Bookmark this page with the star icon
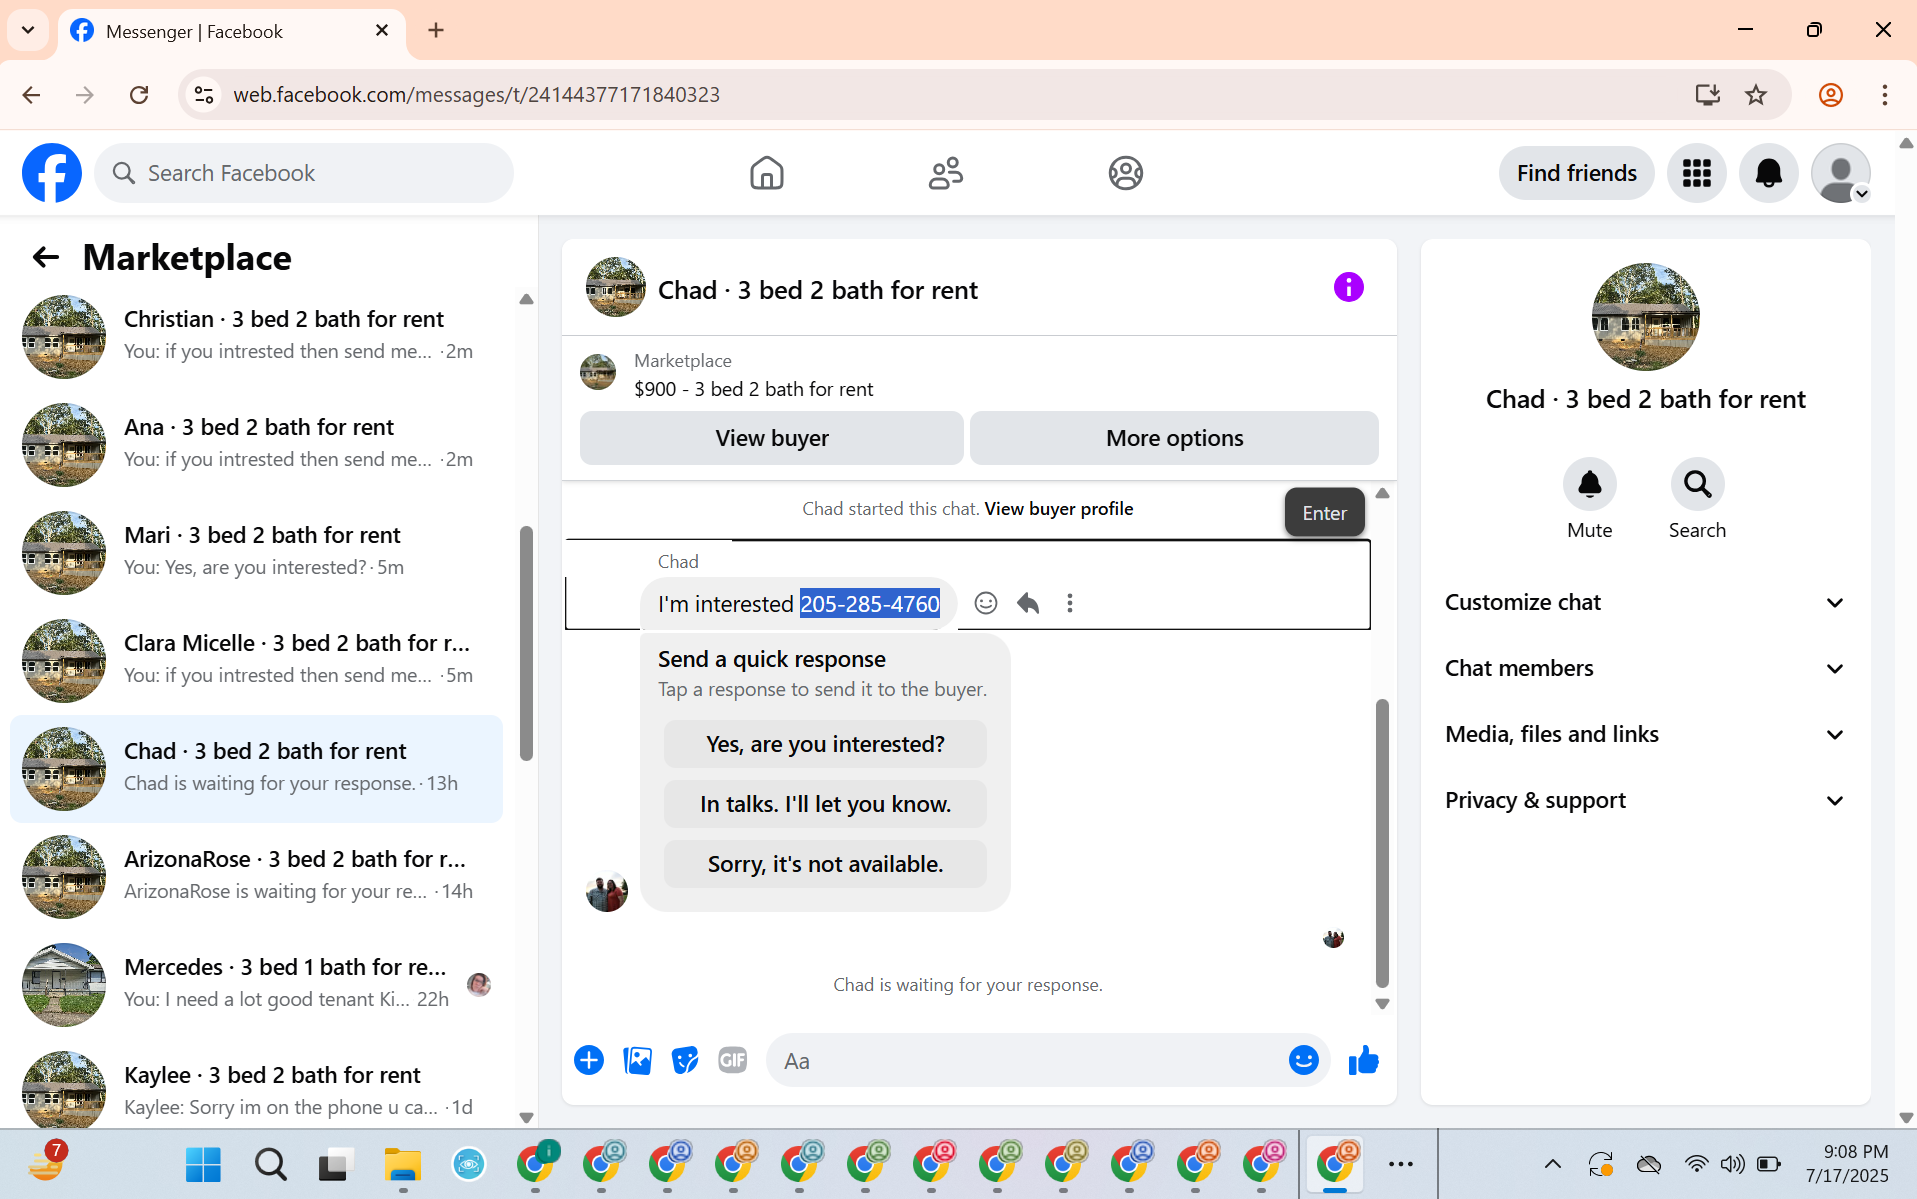The height and width of the screenshot is (1199, 1917). click(1756, 95)
